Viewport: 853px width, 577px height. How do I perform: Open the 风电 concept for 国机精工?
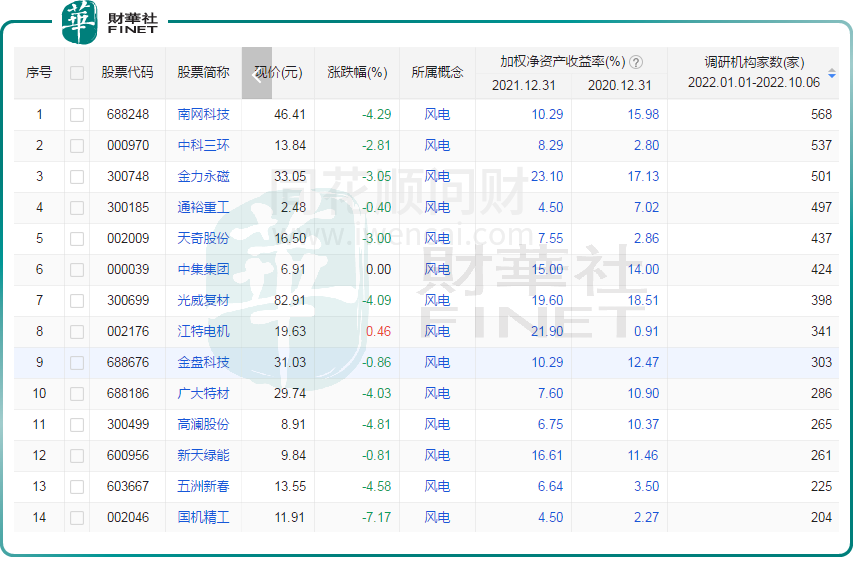(x=437, y=517)
